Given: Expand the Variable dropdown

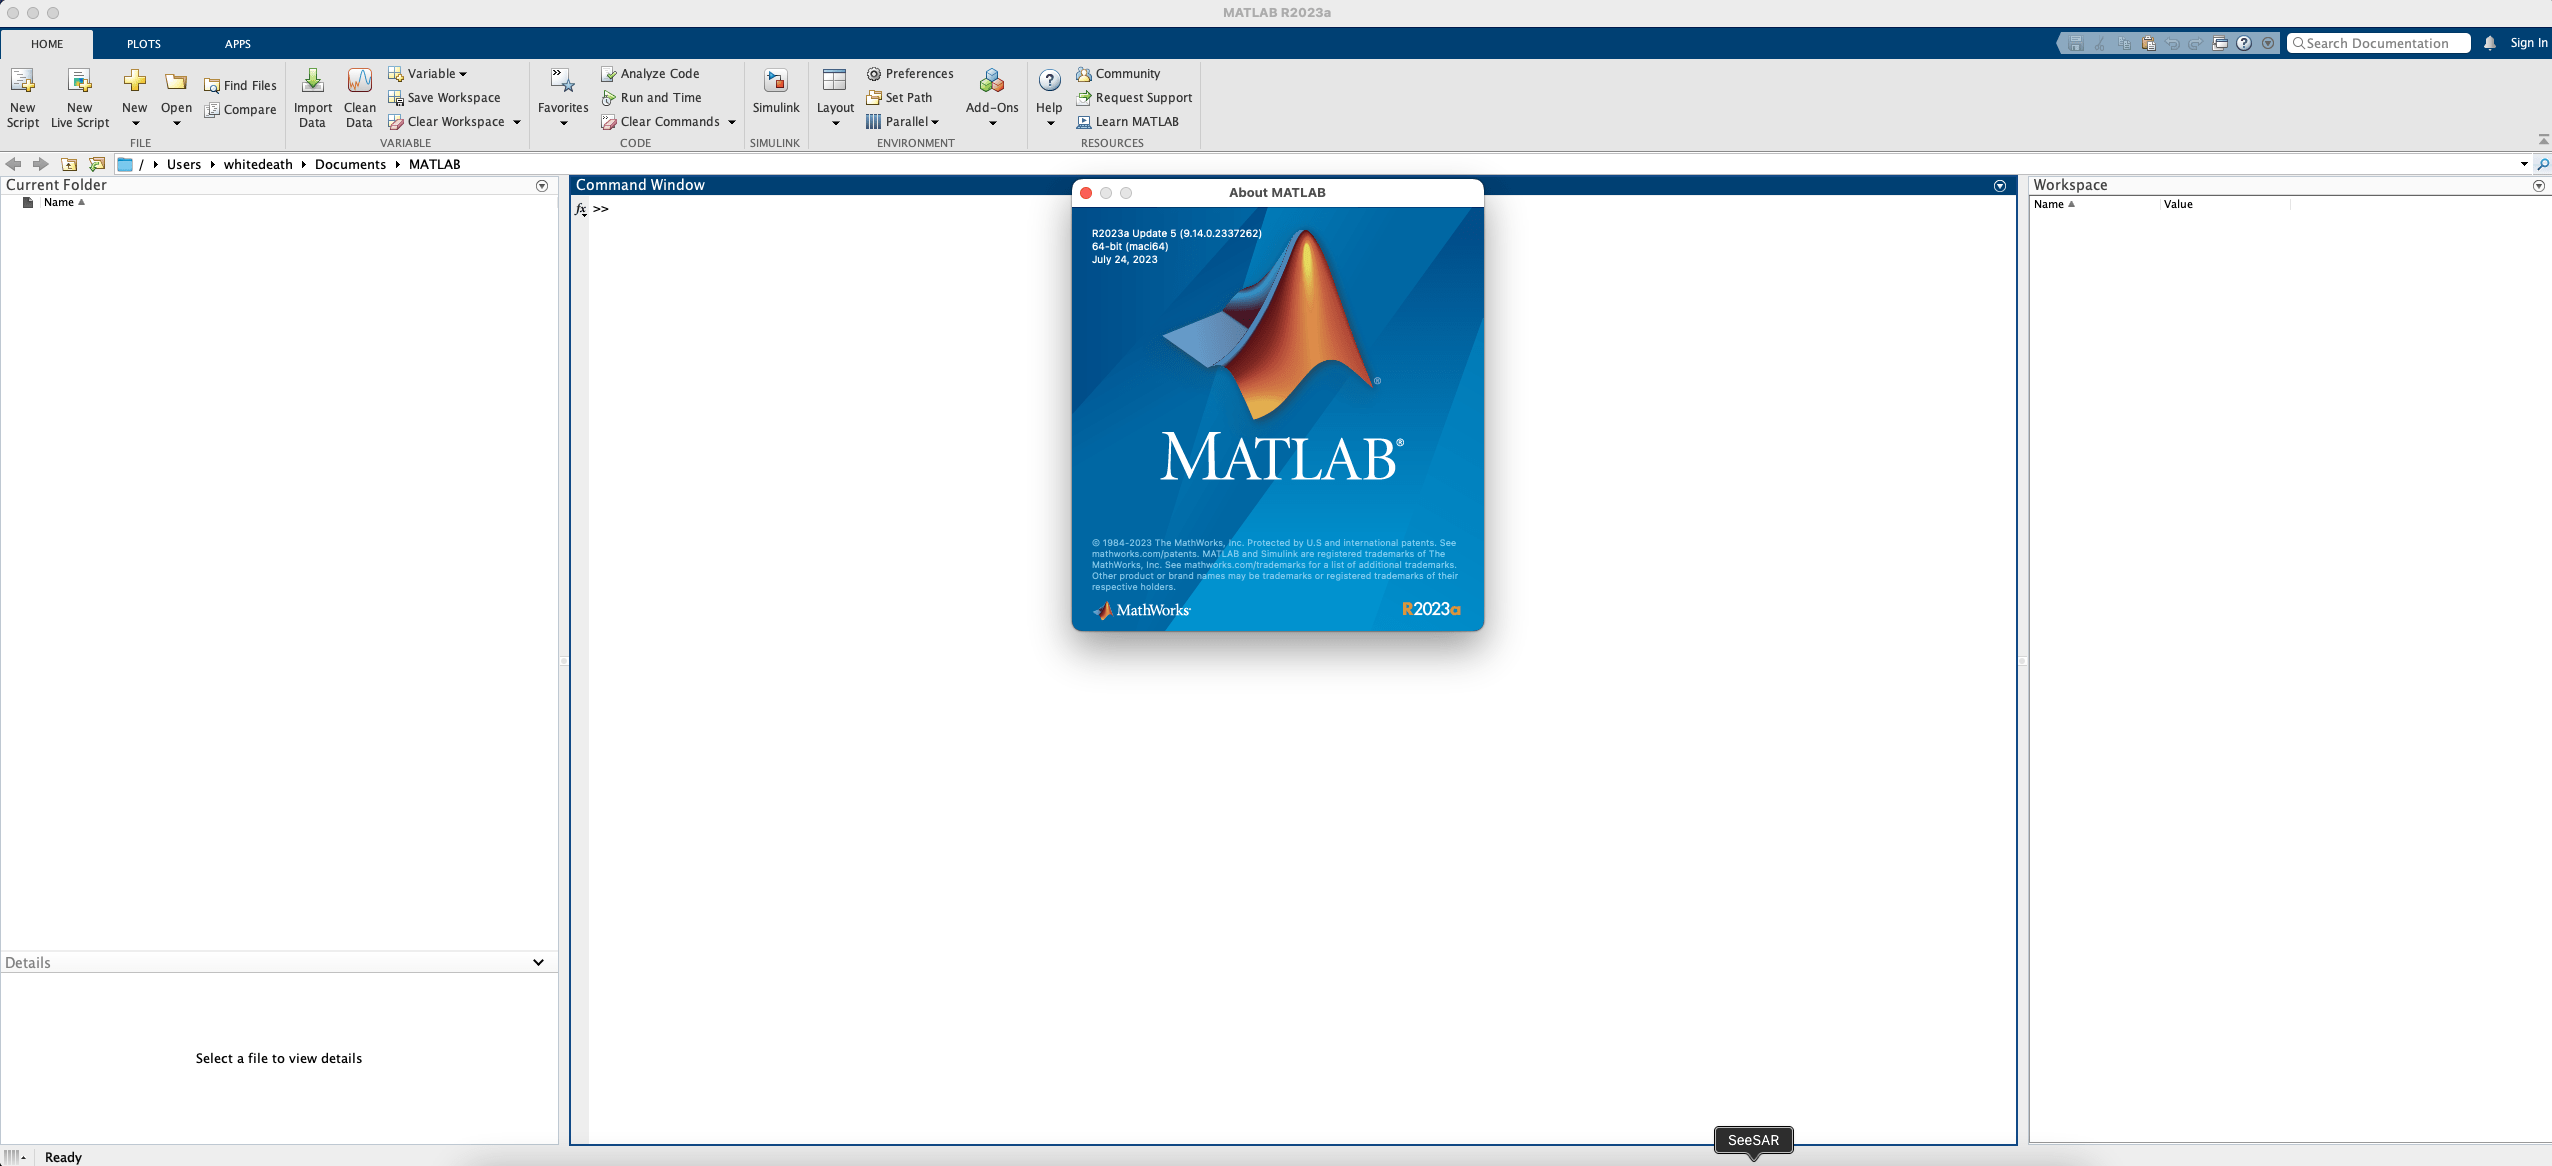Looking at the screenshot, I should point(463,74).
